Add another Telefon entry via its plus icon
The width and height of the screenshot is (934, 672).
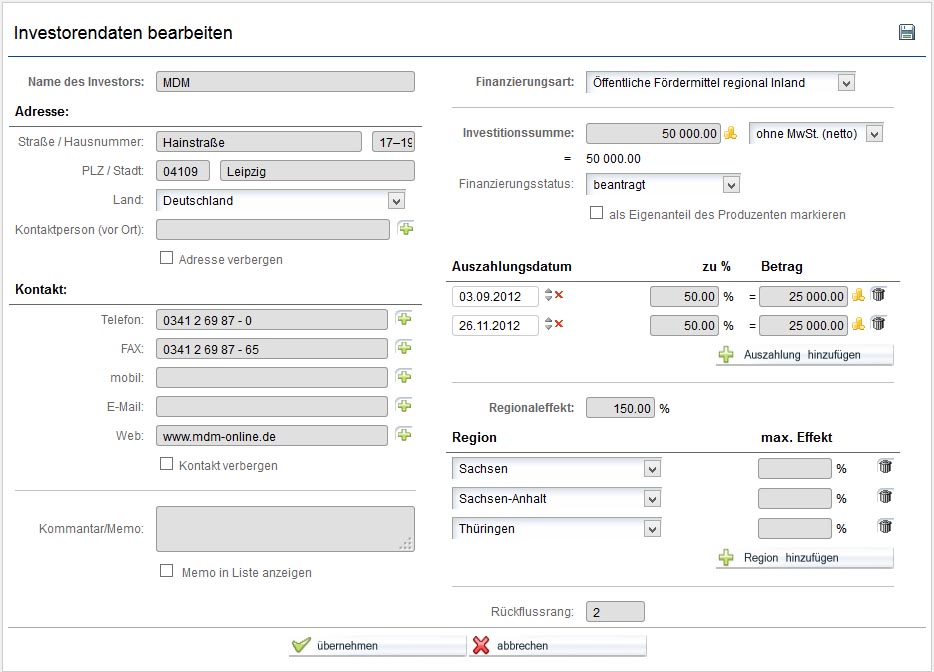pyautogui.click(x=404, y=319)
